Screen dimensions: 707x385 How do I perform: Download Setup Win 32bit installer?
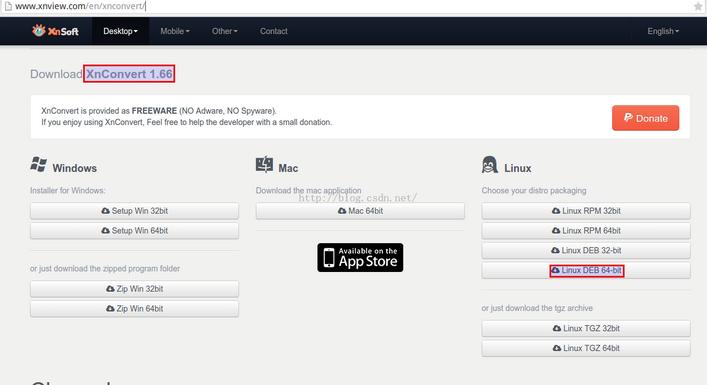[x=134, y=211]
